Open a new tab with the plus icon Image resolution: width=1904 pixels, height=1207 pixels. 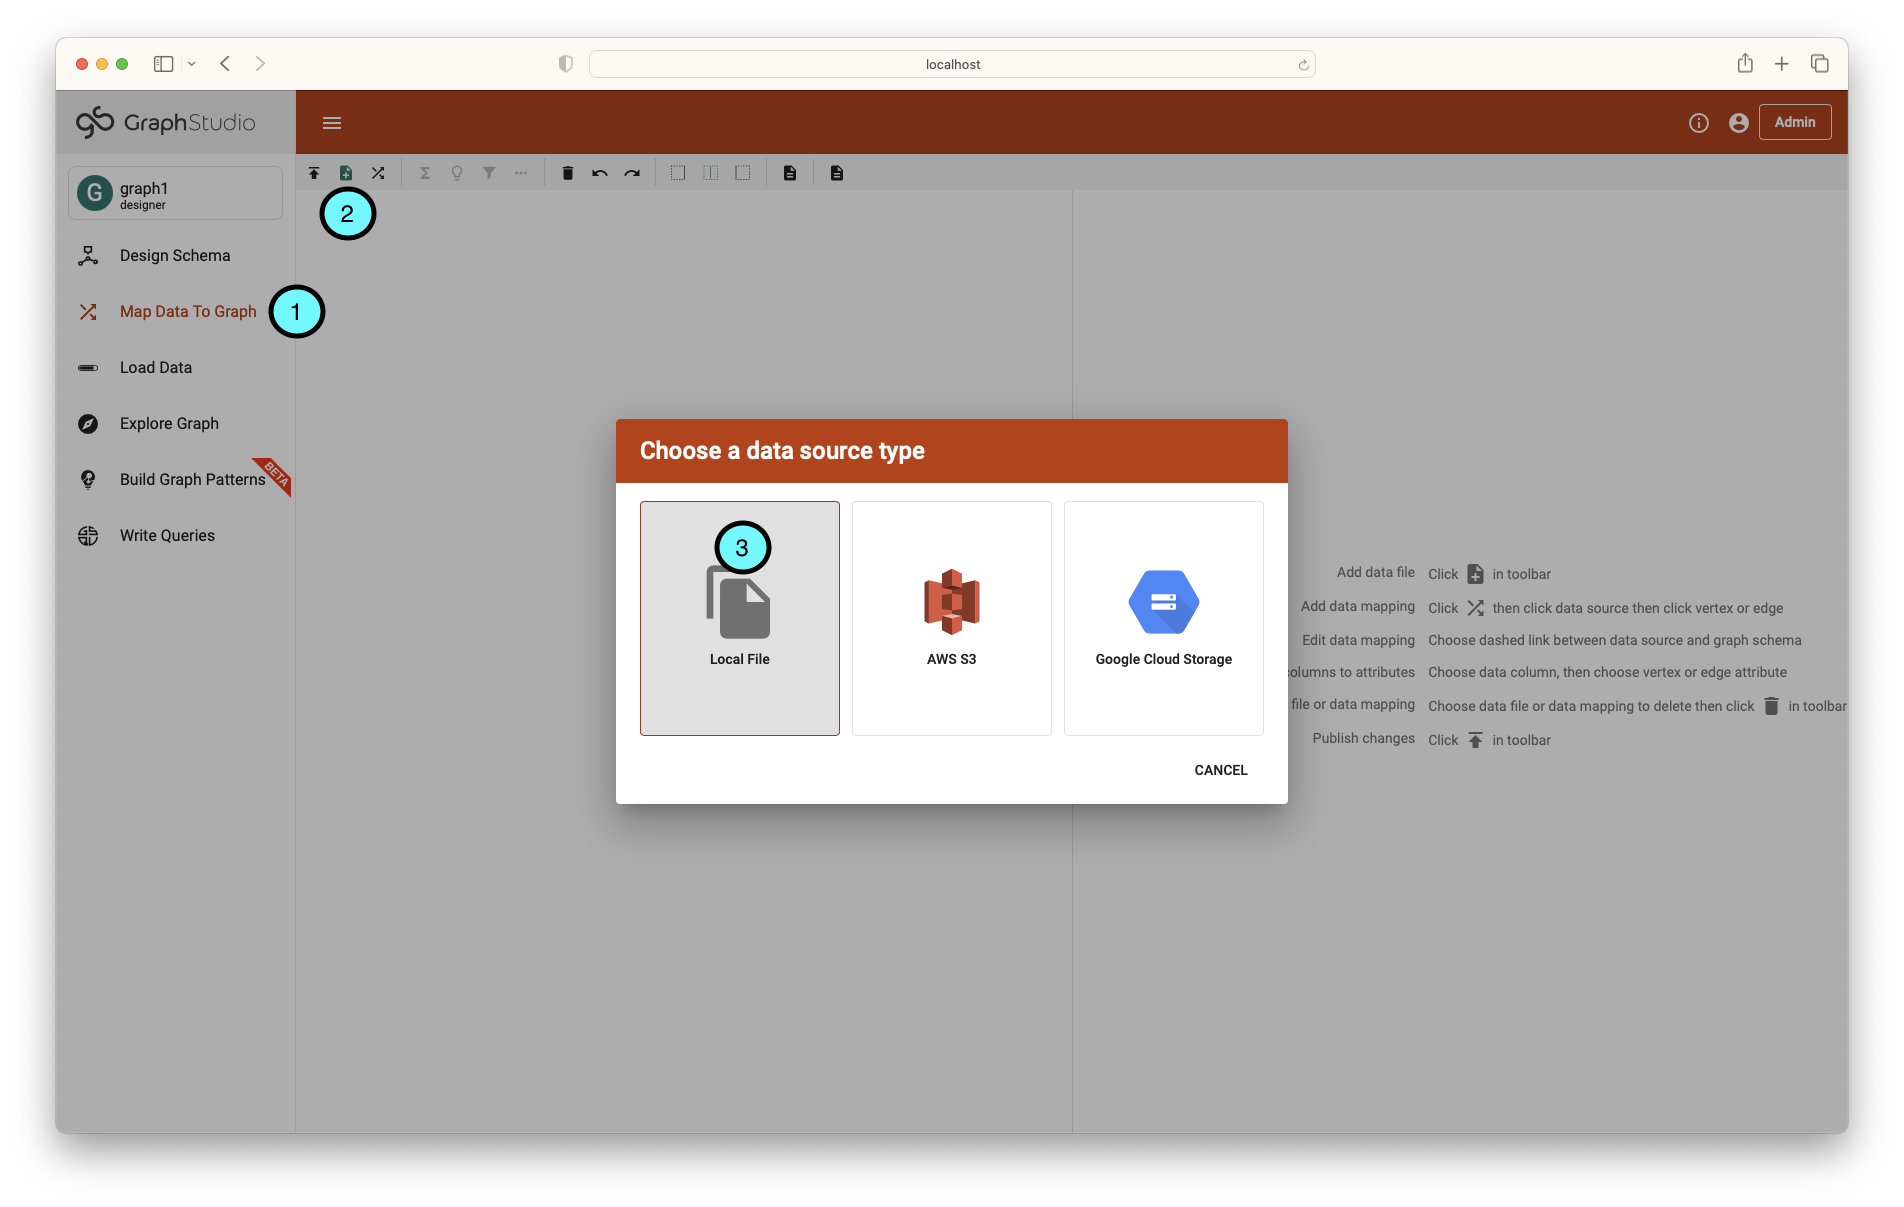pos(1782,64)
